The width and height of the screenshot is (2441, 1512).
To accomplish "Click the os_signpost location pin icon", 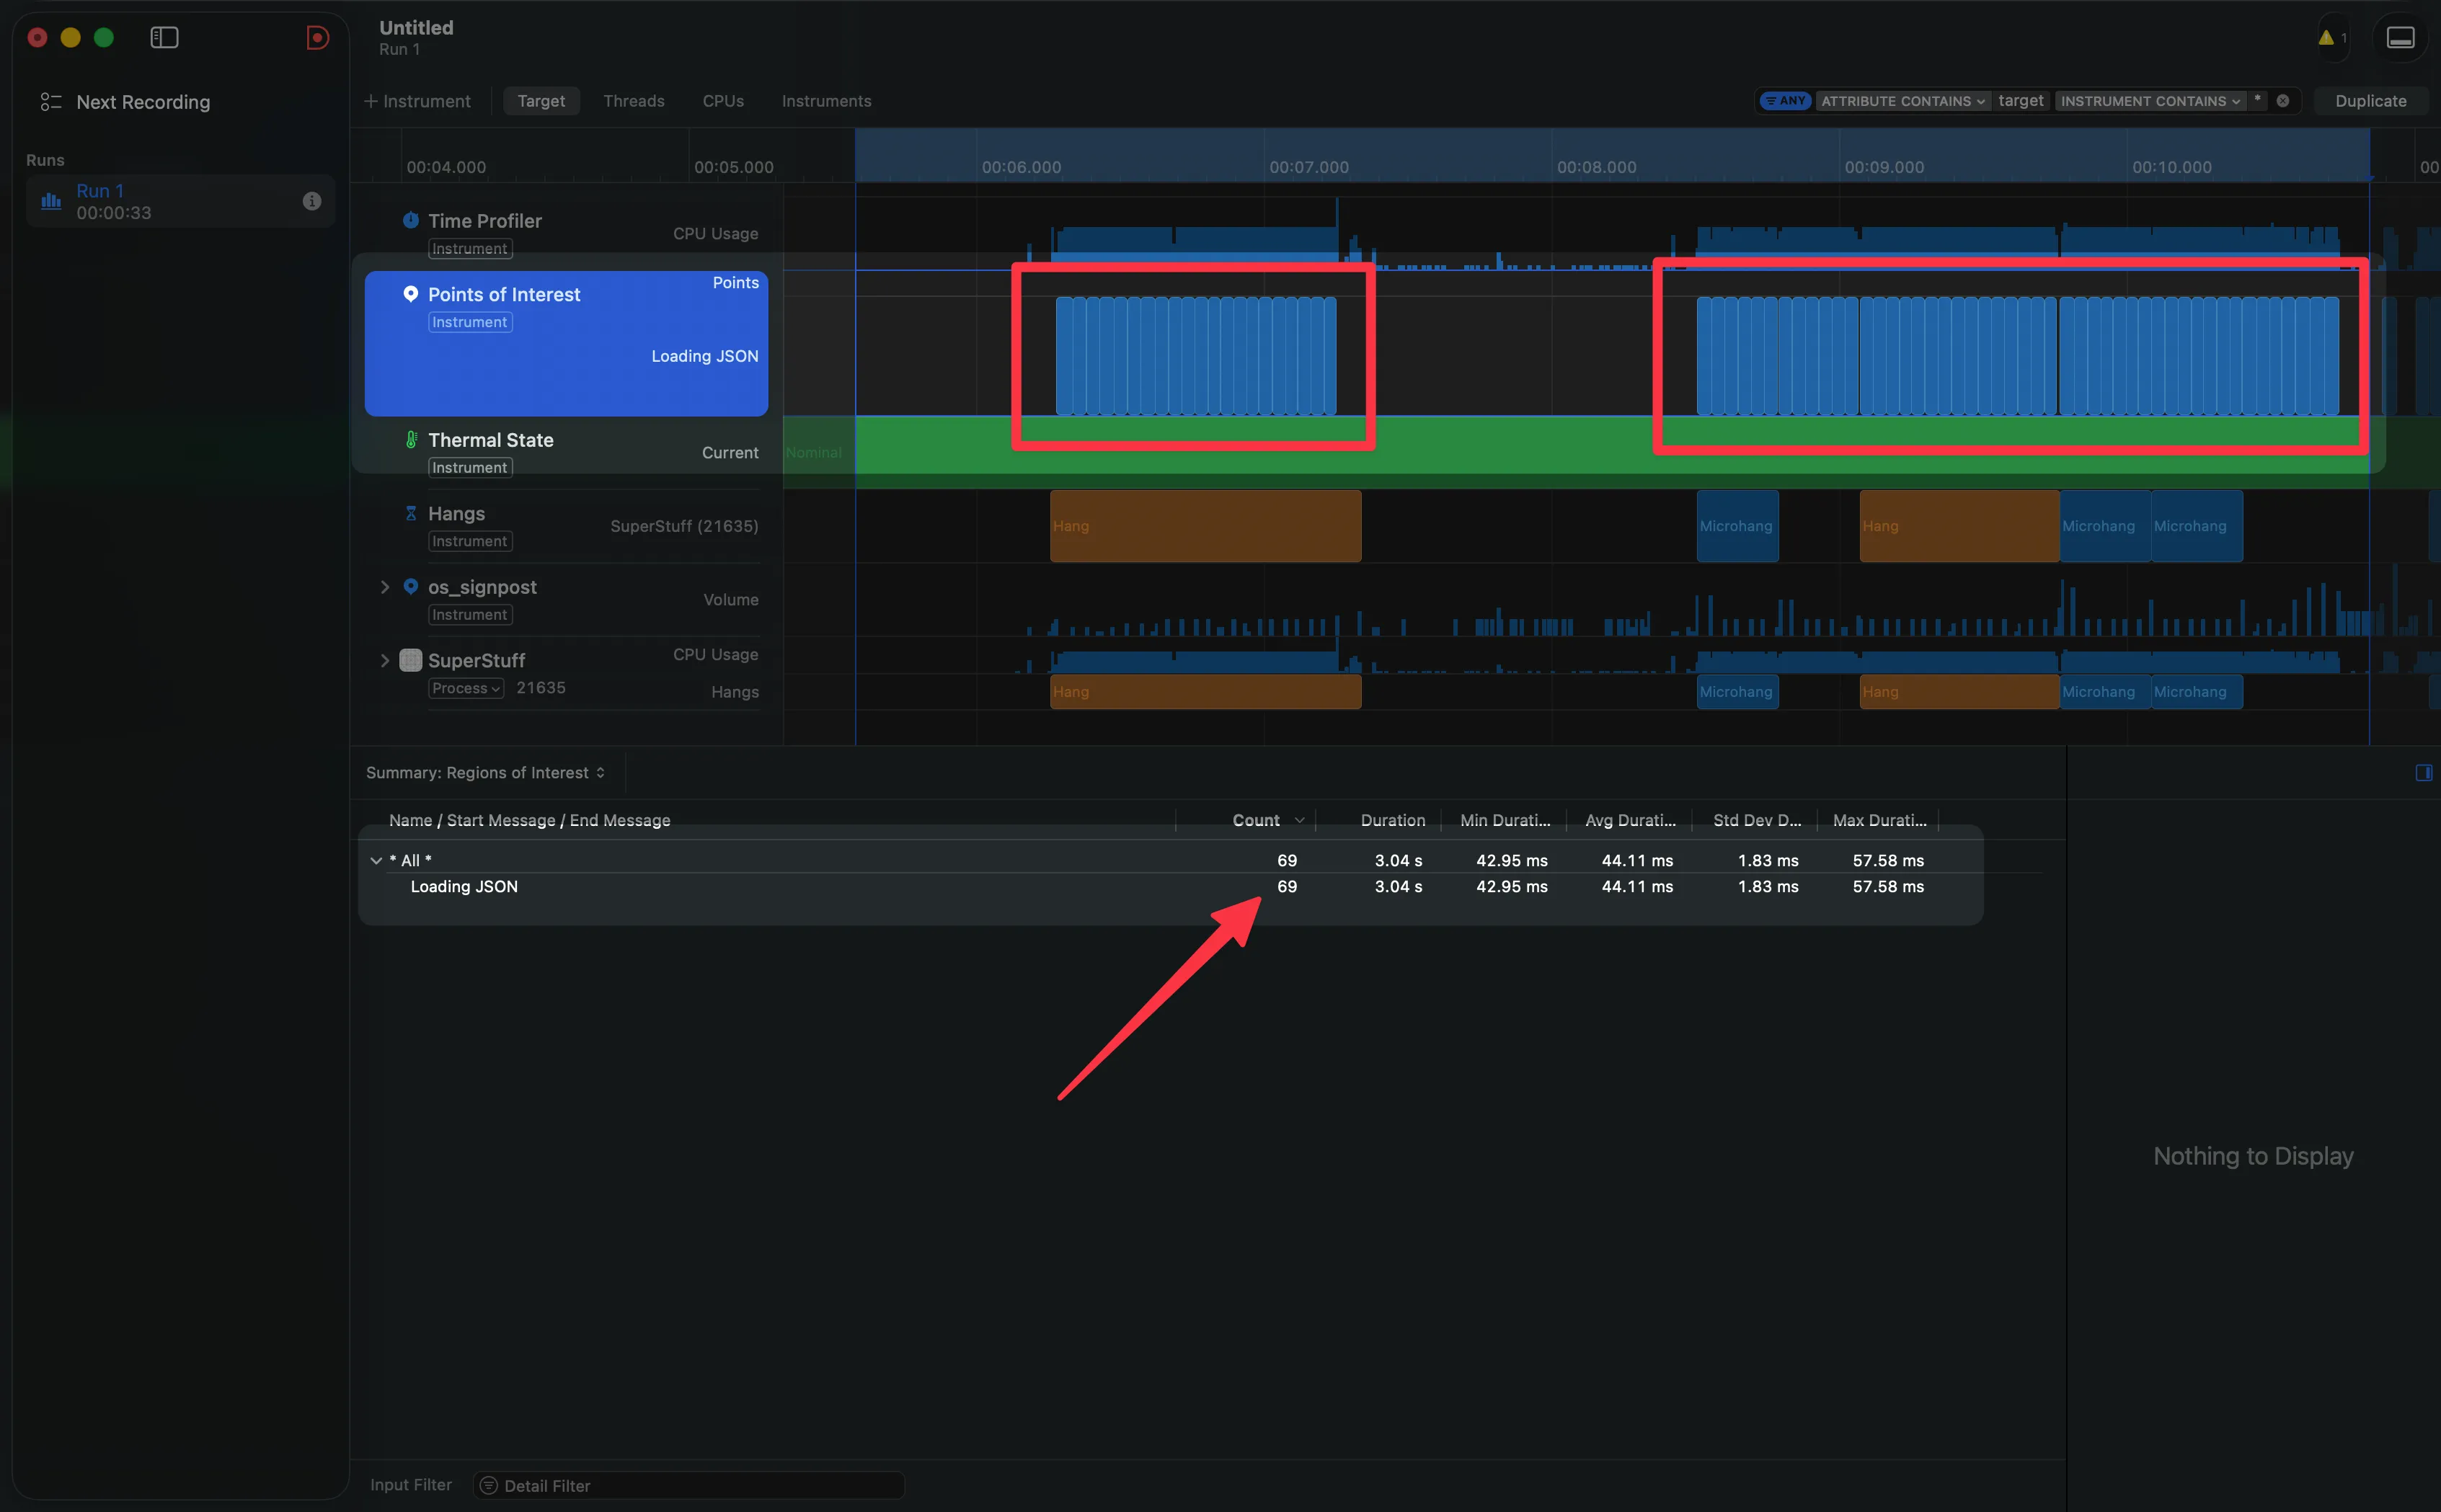I will pyautogui.click(x=411, y=587).
